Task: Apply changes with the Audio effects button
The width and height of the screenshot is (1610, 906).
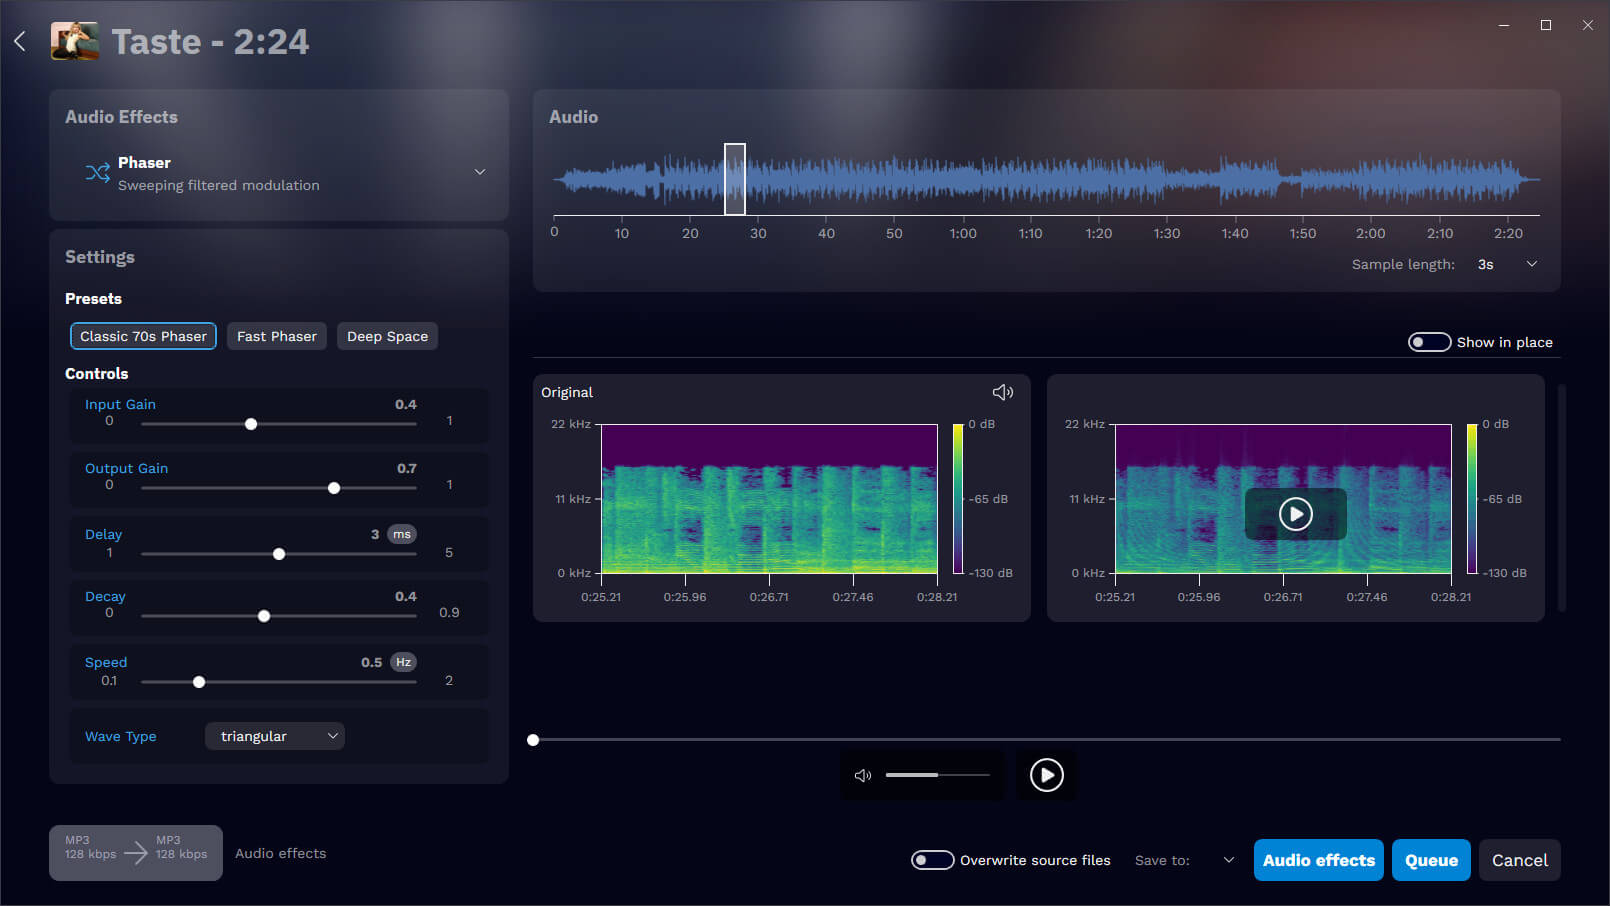Action: [1318, 860]
